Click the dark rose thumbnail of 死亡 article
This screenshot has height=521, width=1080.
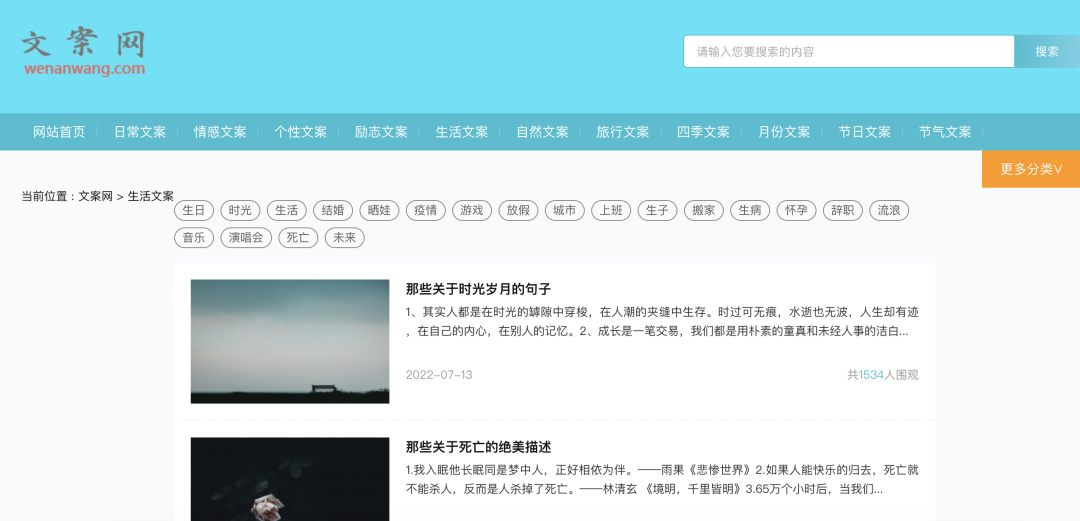coord(290,479)
